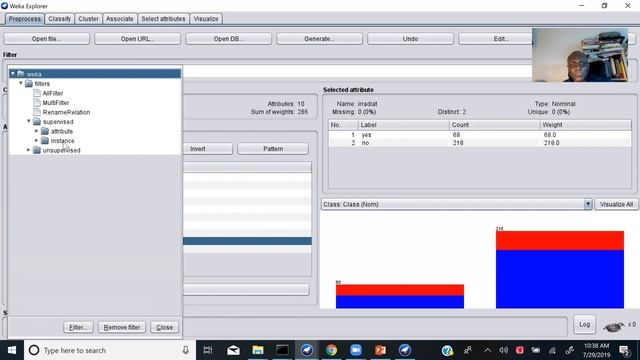
Task: Switch to the Preprocess tab
Action: [x=24, y=19]
